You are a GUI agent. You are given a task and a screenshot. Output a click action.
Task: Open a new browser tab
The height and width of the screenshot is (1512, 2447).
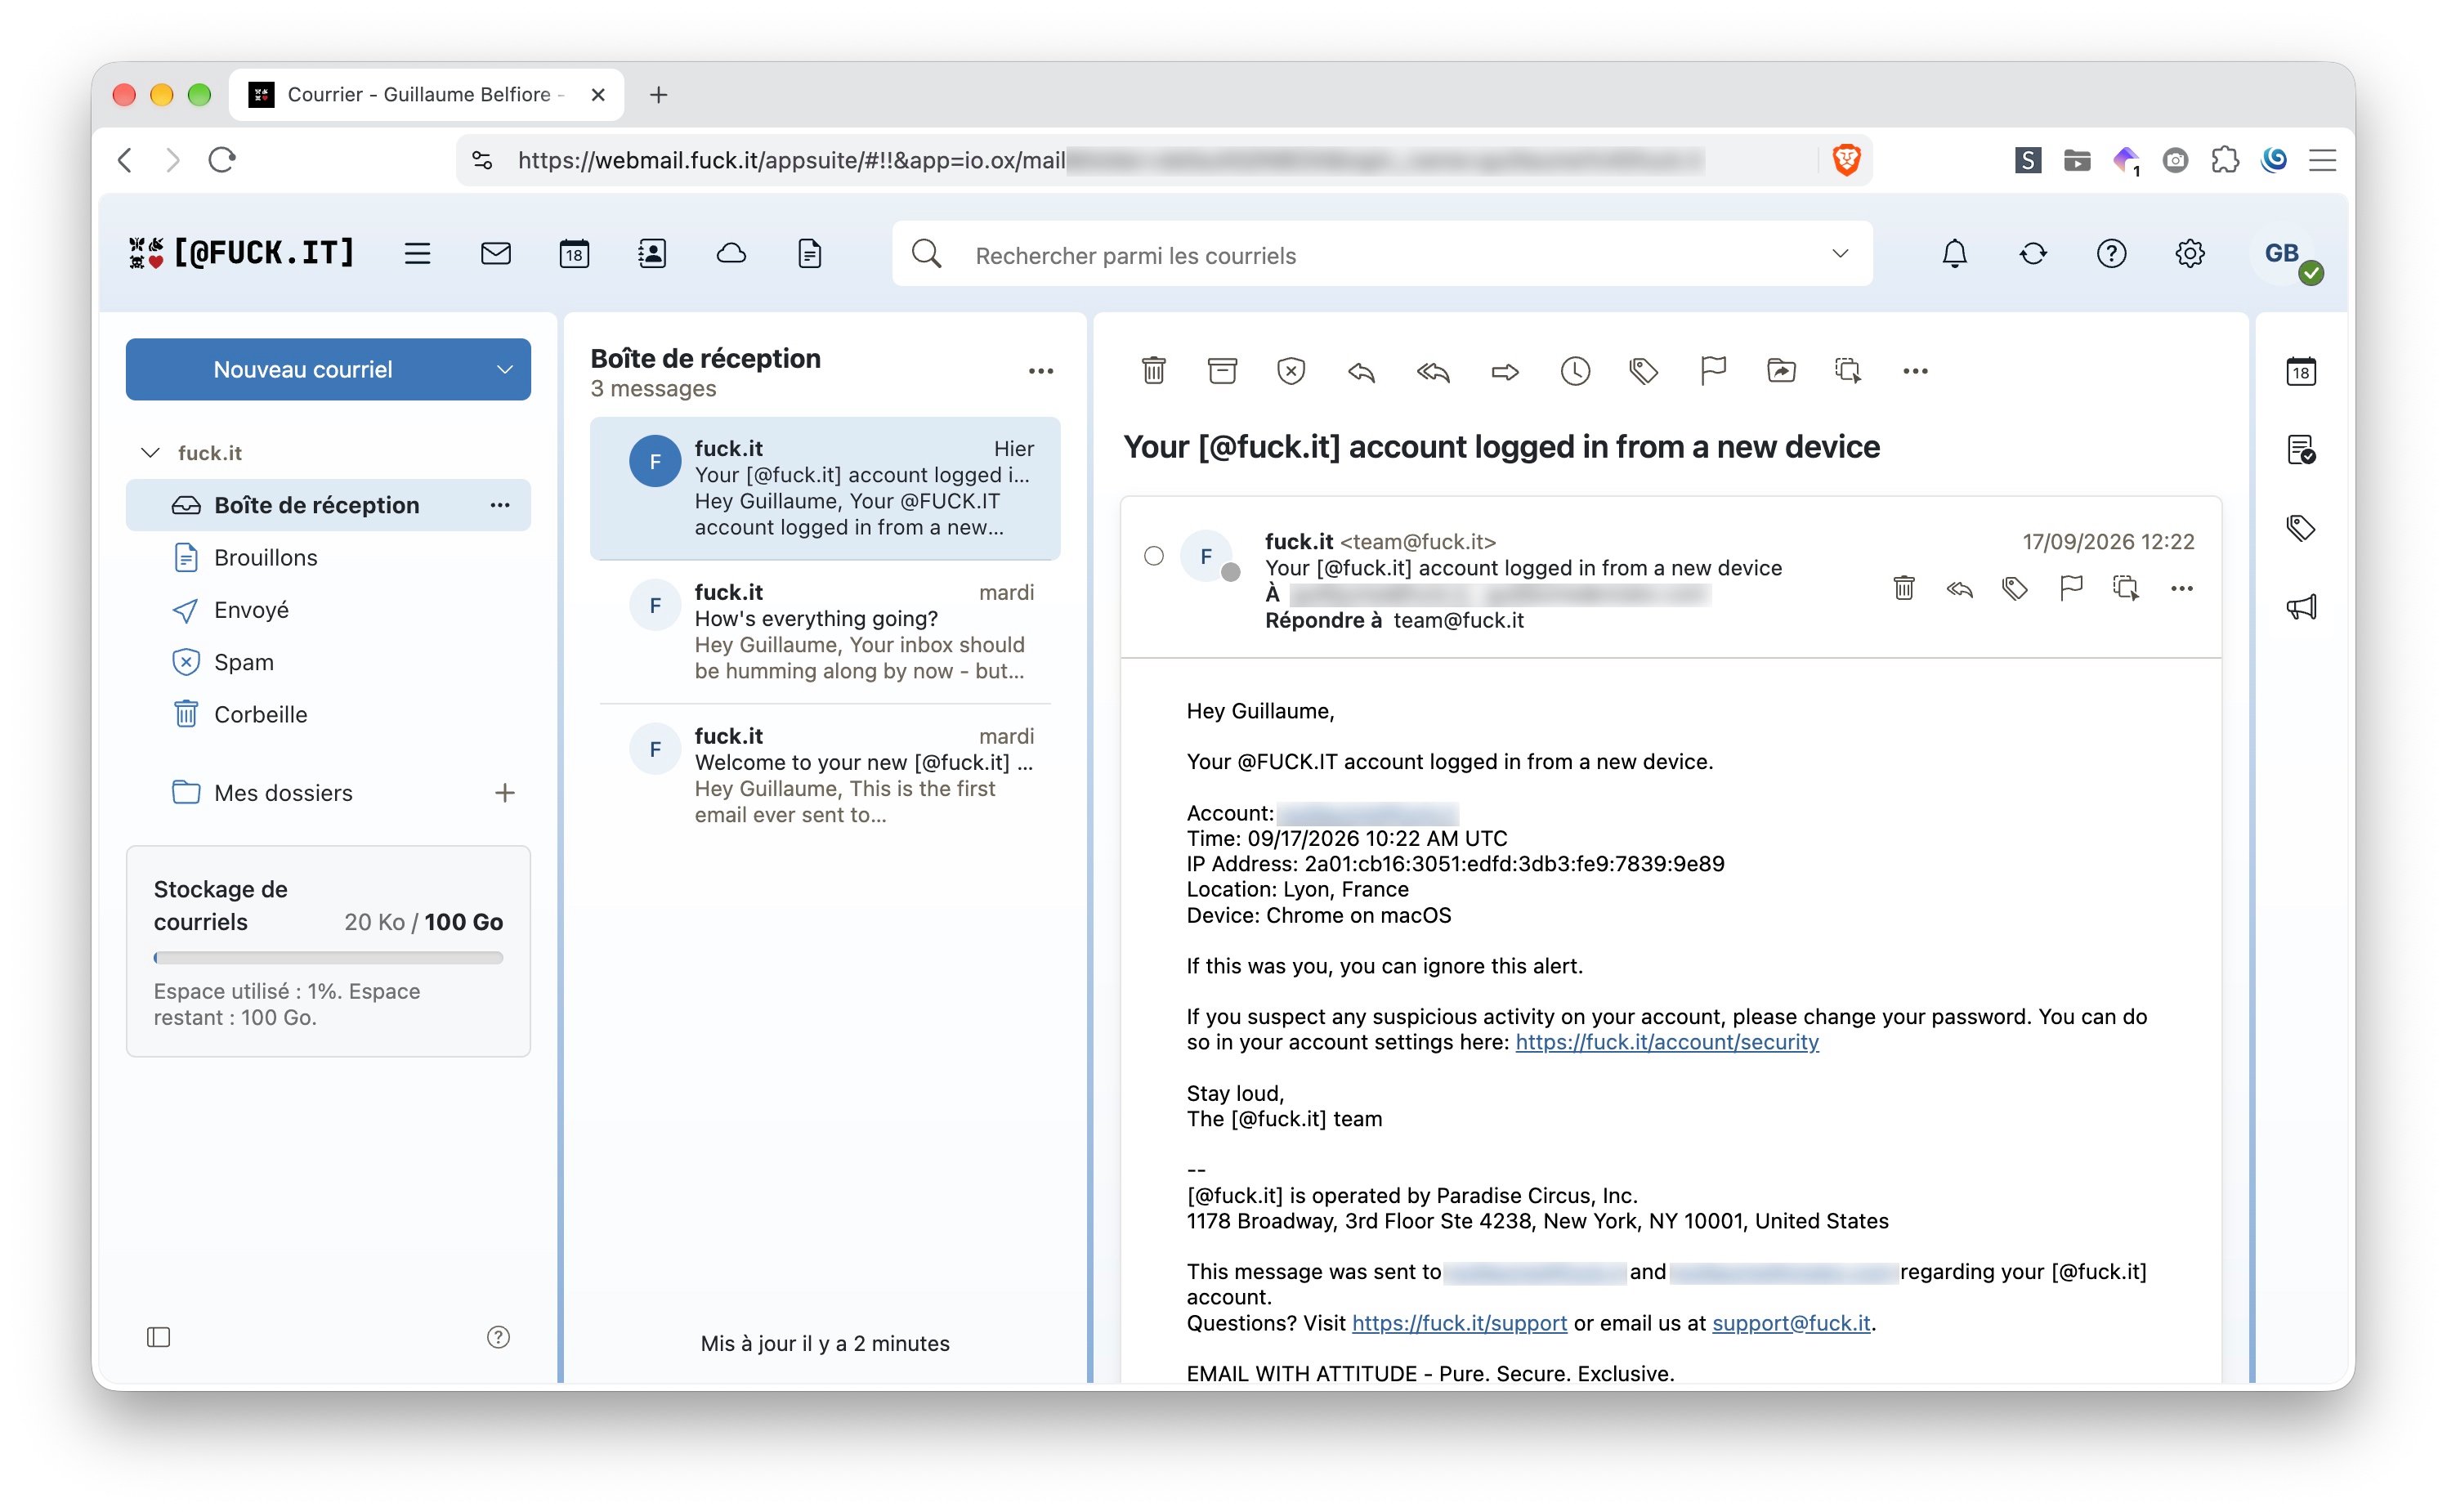(x=658, y=95)
